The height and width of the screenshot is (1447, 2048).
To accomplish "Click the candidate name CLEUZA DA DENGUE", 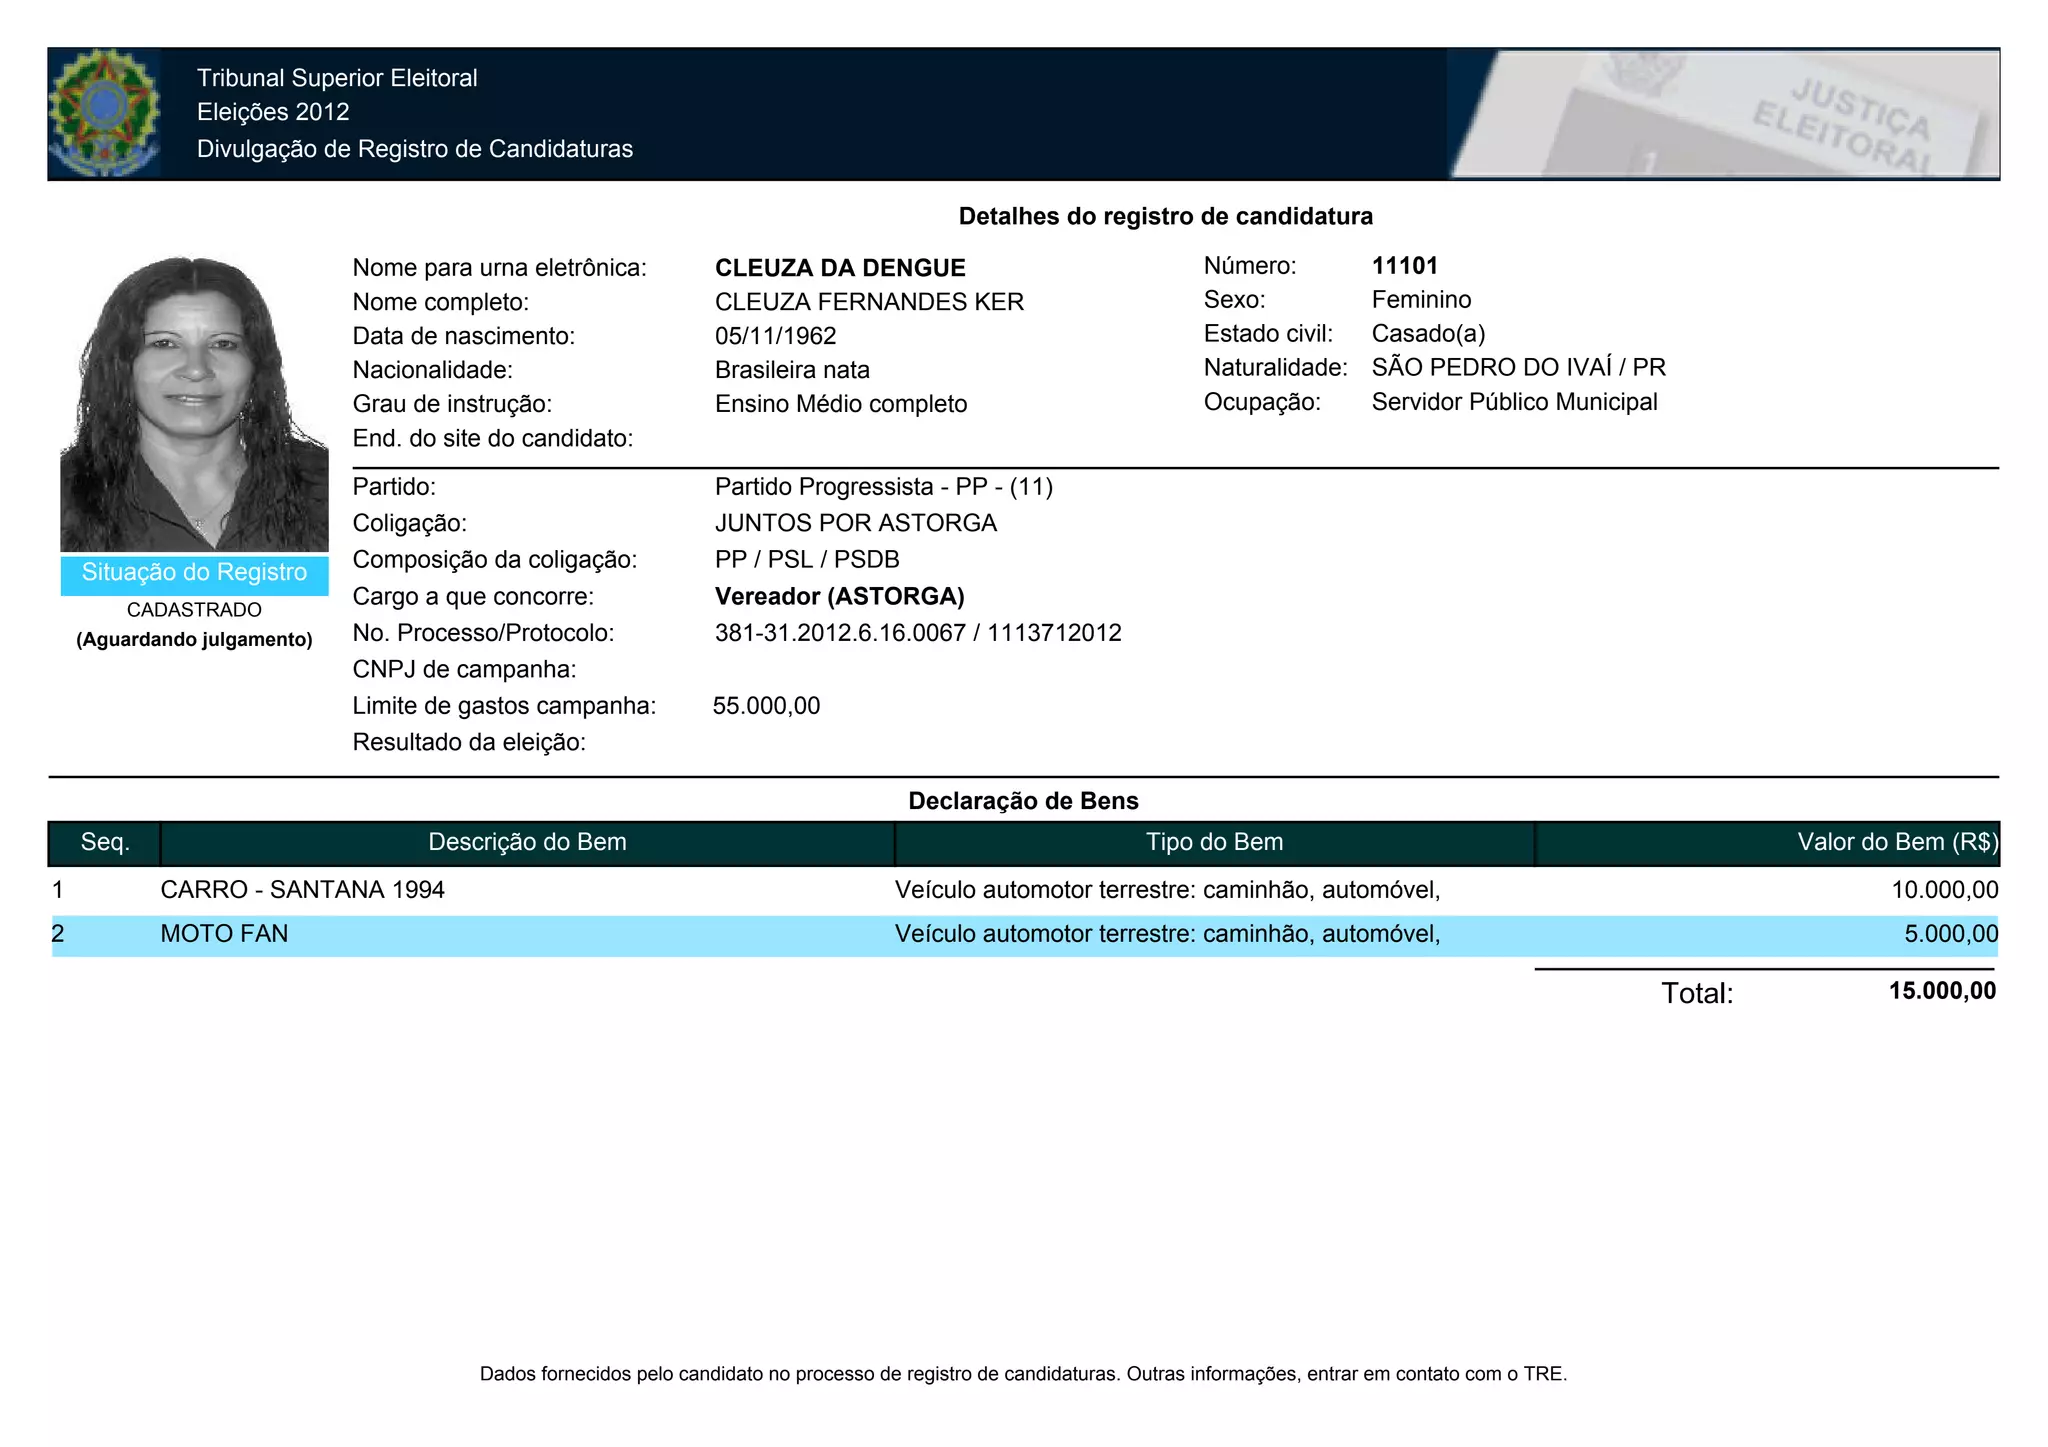I will (840, 268).
